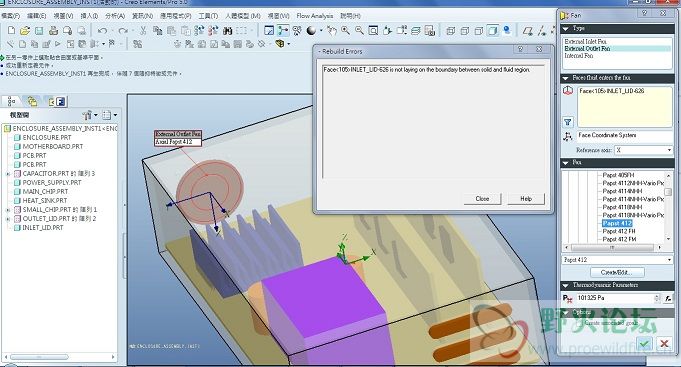Switch to hidden line display mode
Image resolution: width=681 pixels, height=367 pixels.
pyautogui.click(x=465, y=30)
